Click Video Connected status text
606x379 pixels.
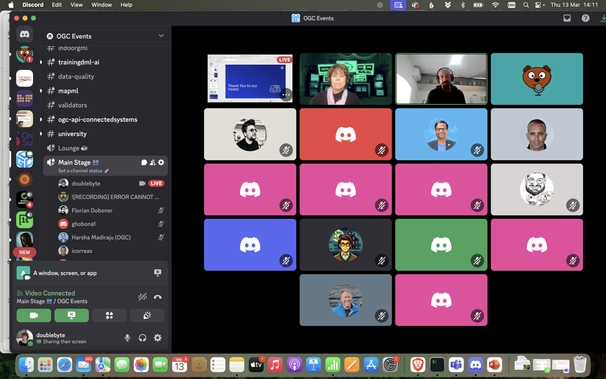[50, 293]
